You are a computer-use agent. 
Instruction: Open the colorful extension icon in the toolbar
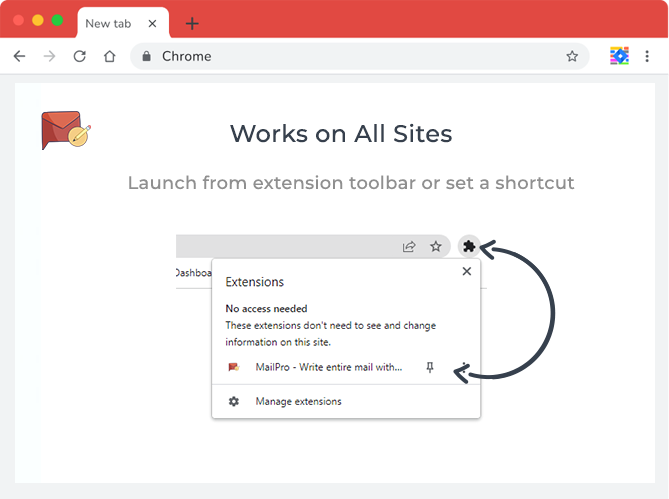click(x=619, y=57)
